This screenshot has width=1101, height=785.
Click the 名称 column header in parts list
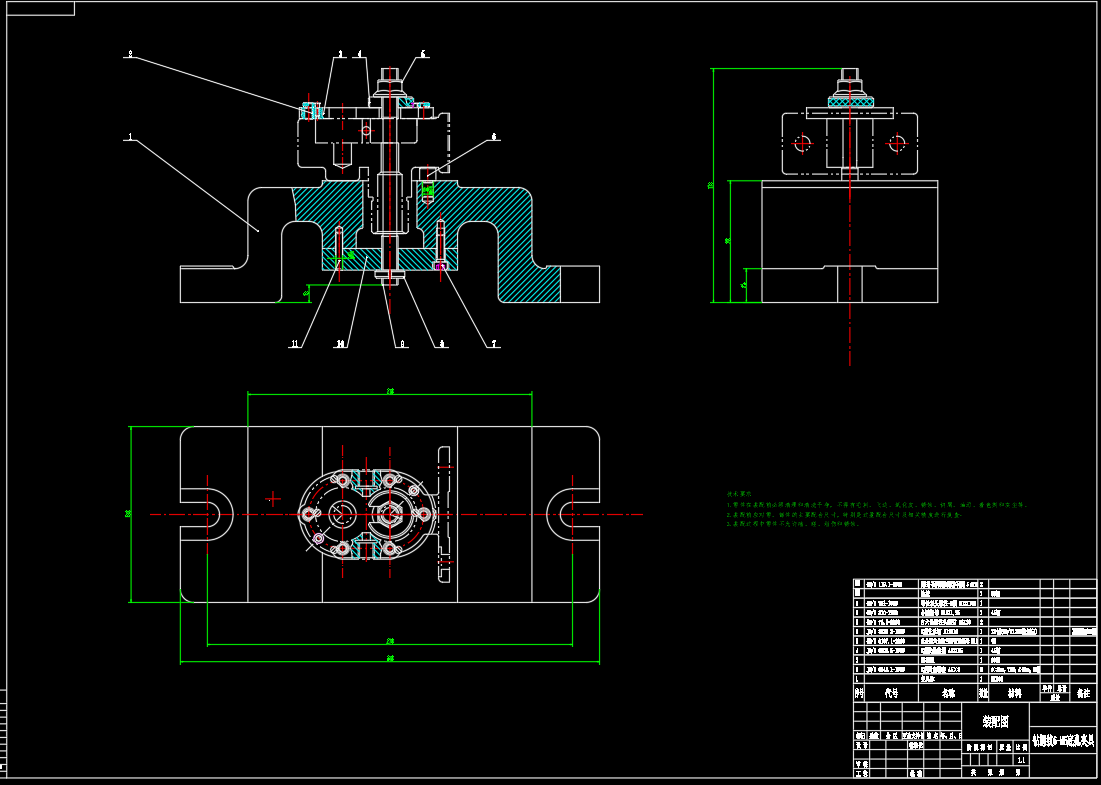point(948,692)
